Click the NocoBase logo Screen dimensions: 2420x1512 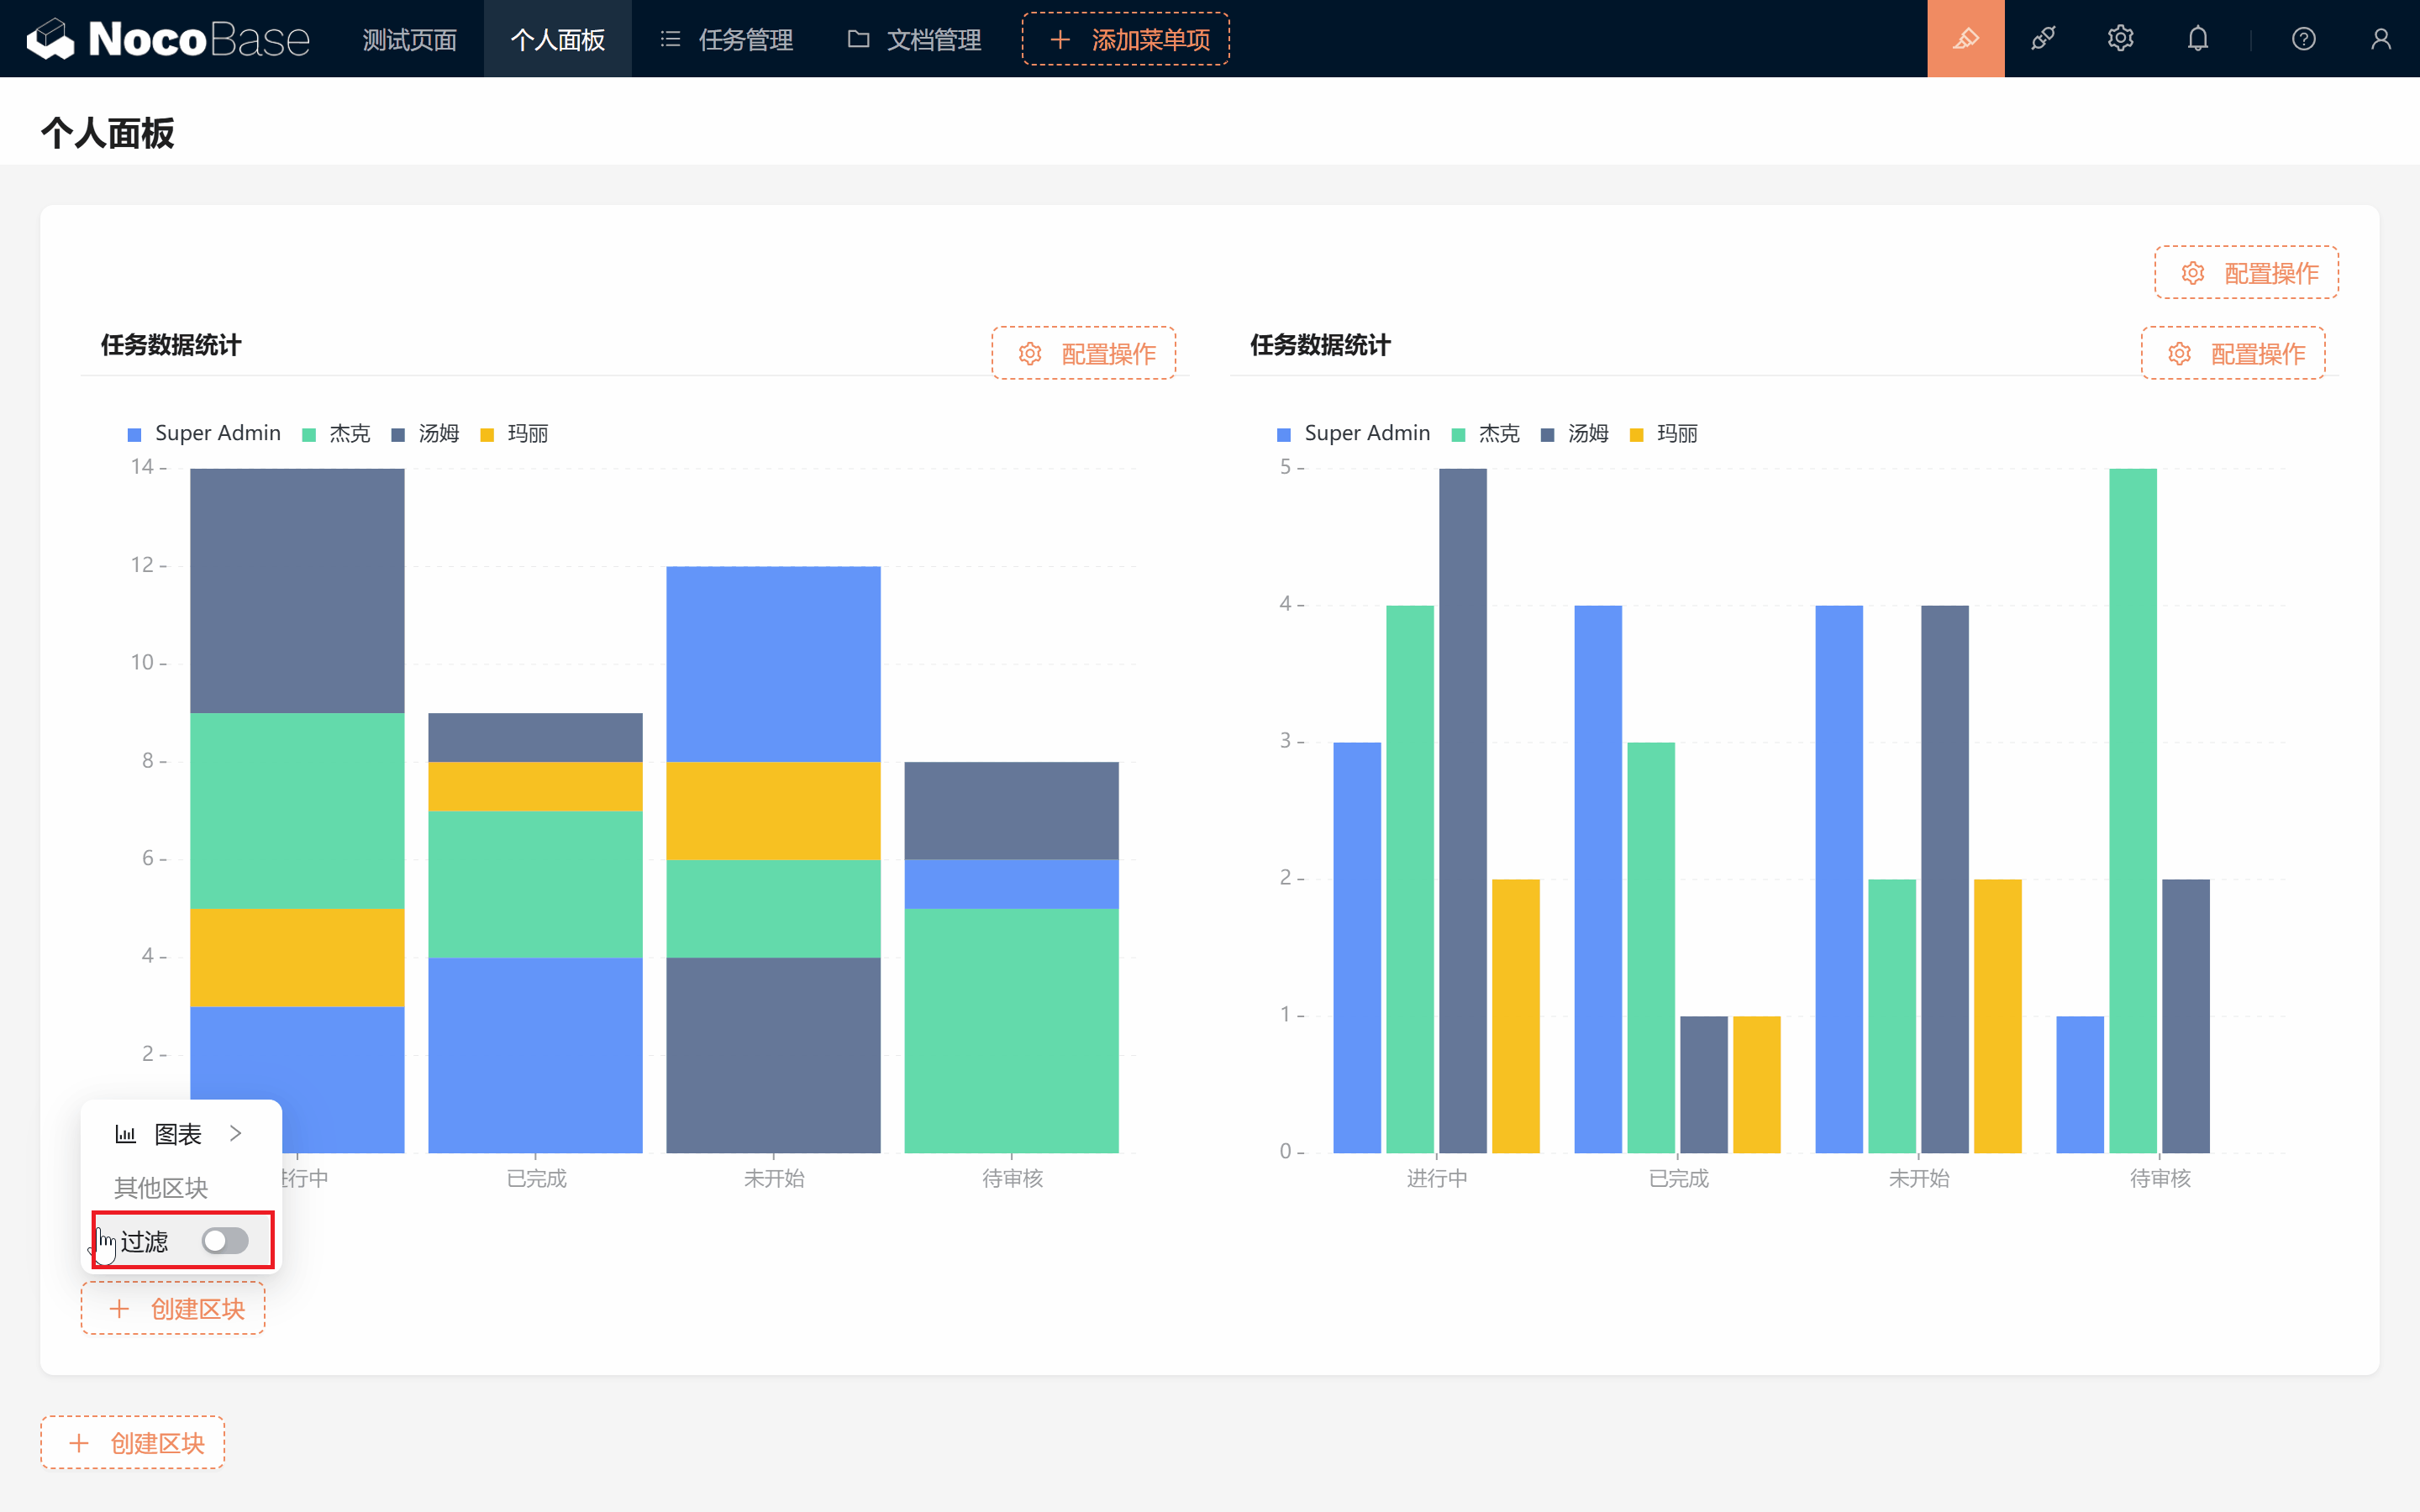coord(168,39)
